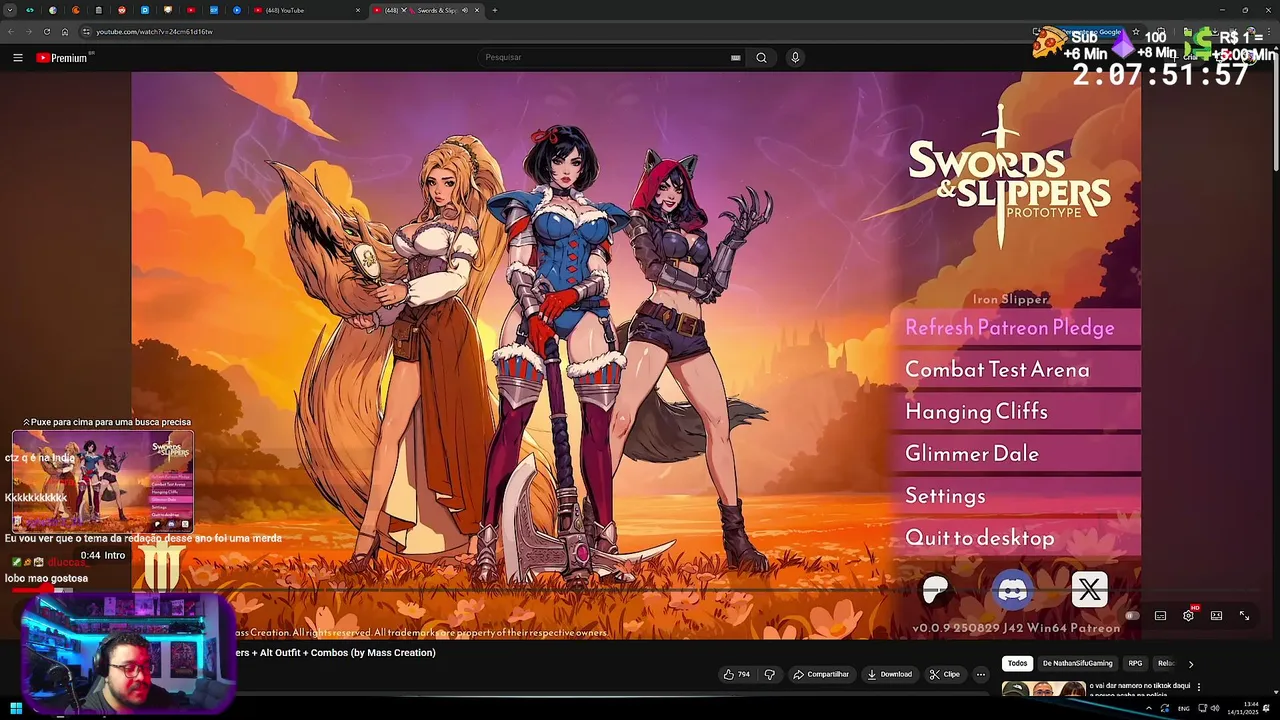Select the Todos filter chip

tap(1017, 663)
